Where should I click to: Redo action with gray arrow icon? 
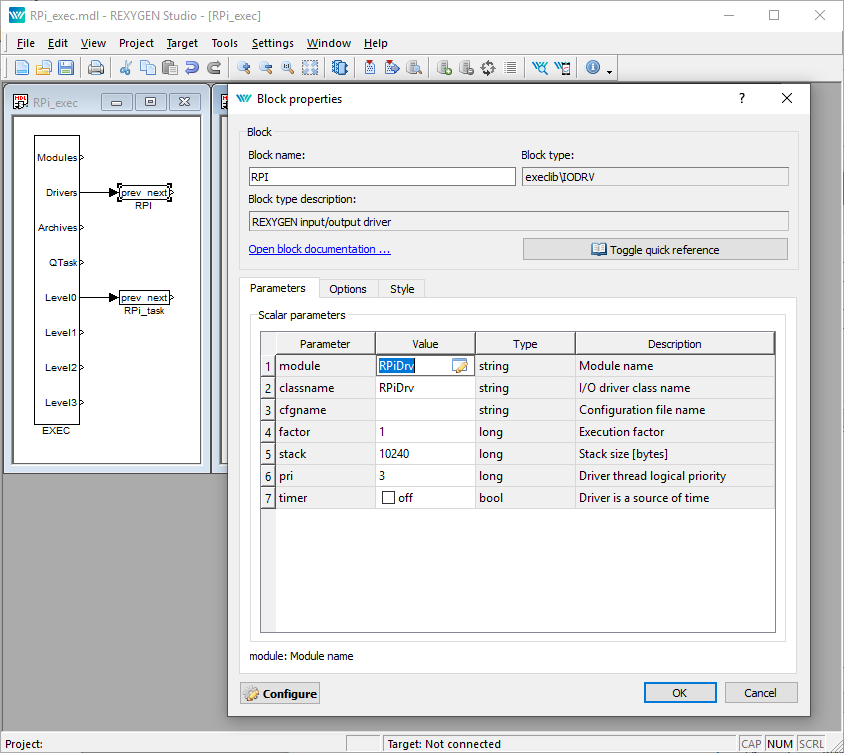click(214, 68)
